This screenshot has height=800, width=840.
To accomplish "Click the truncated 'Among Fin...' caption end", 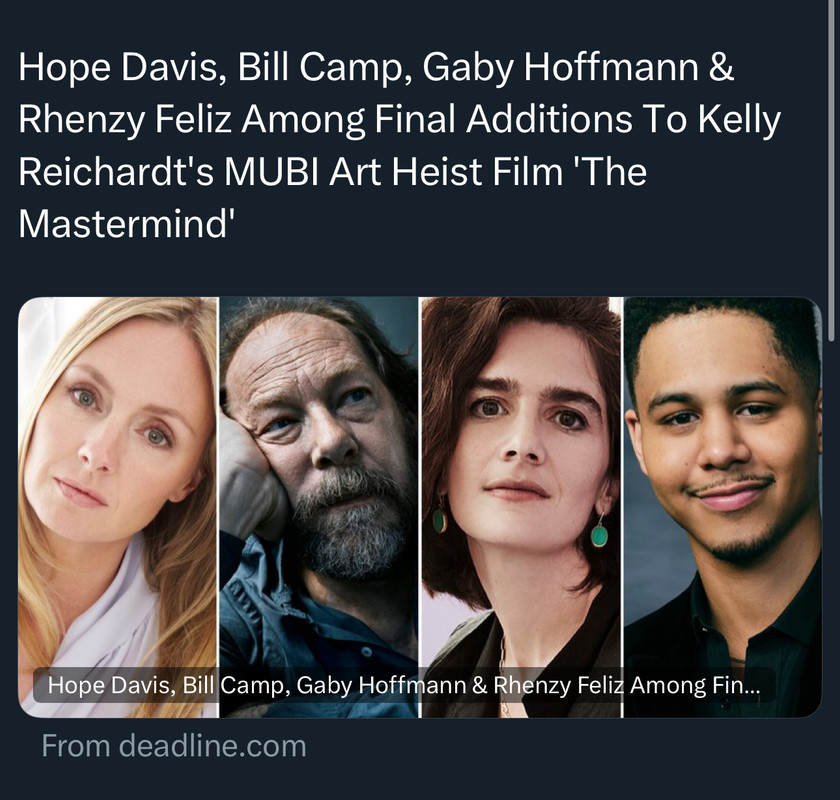I will (695, 685).
